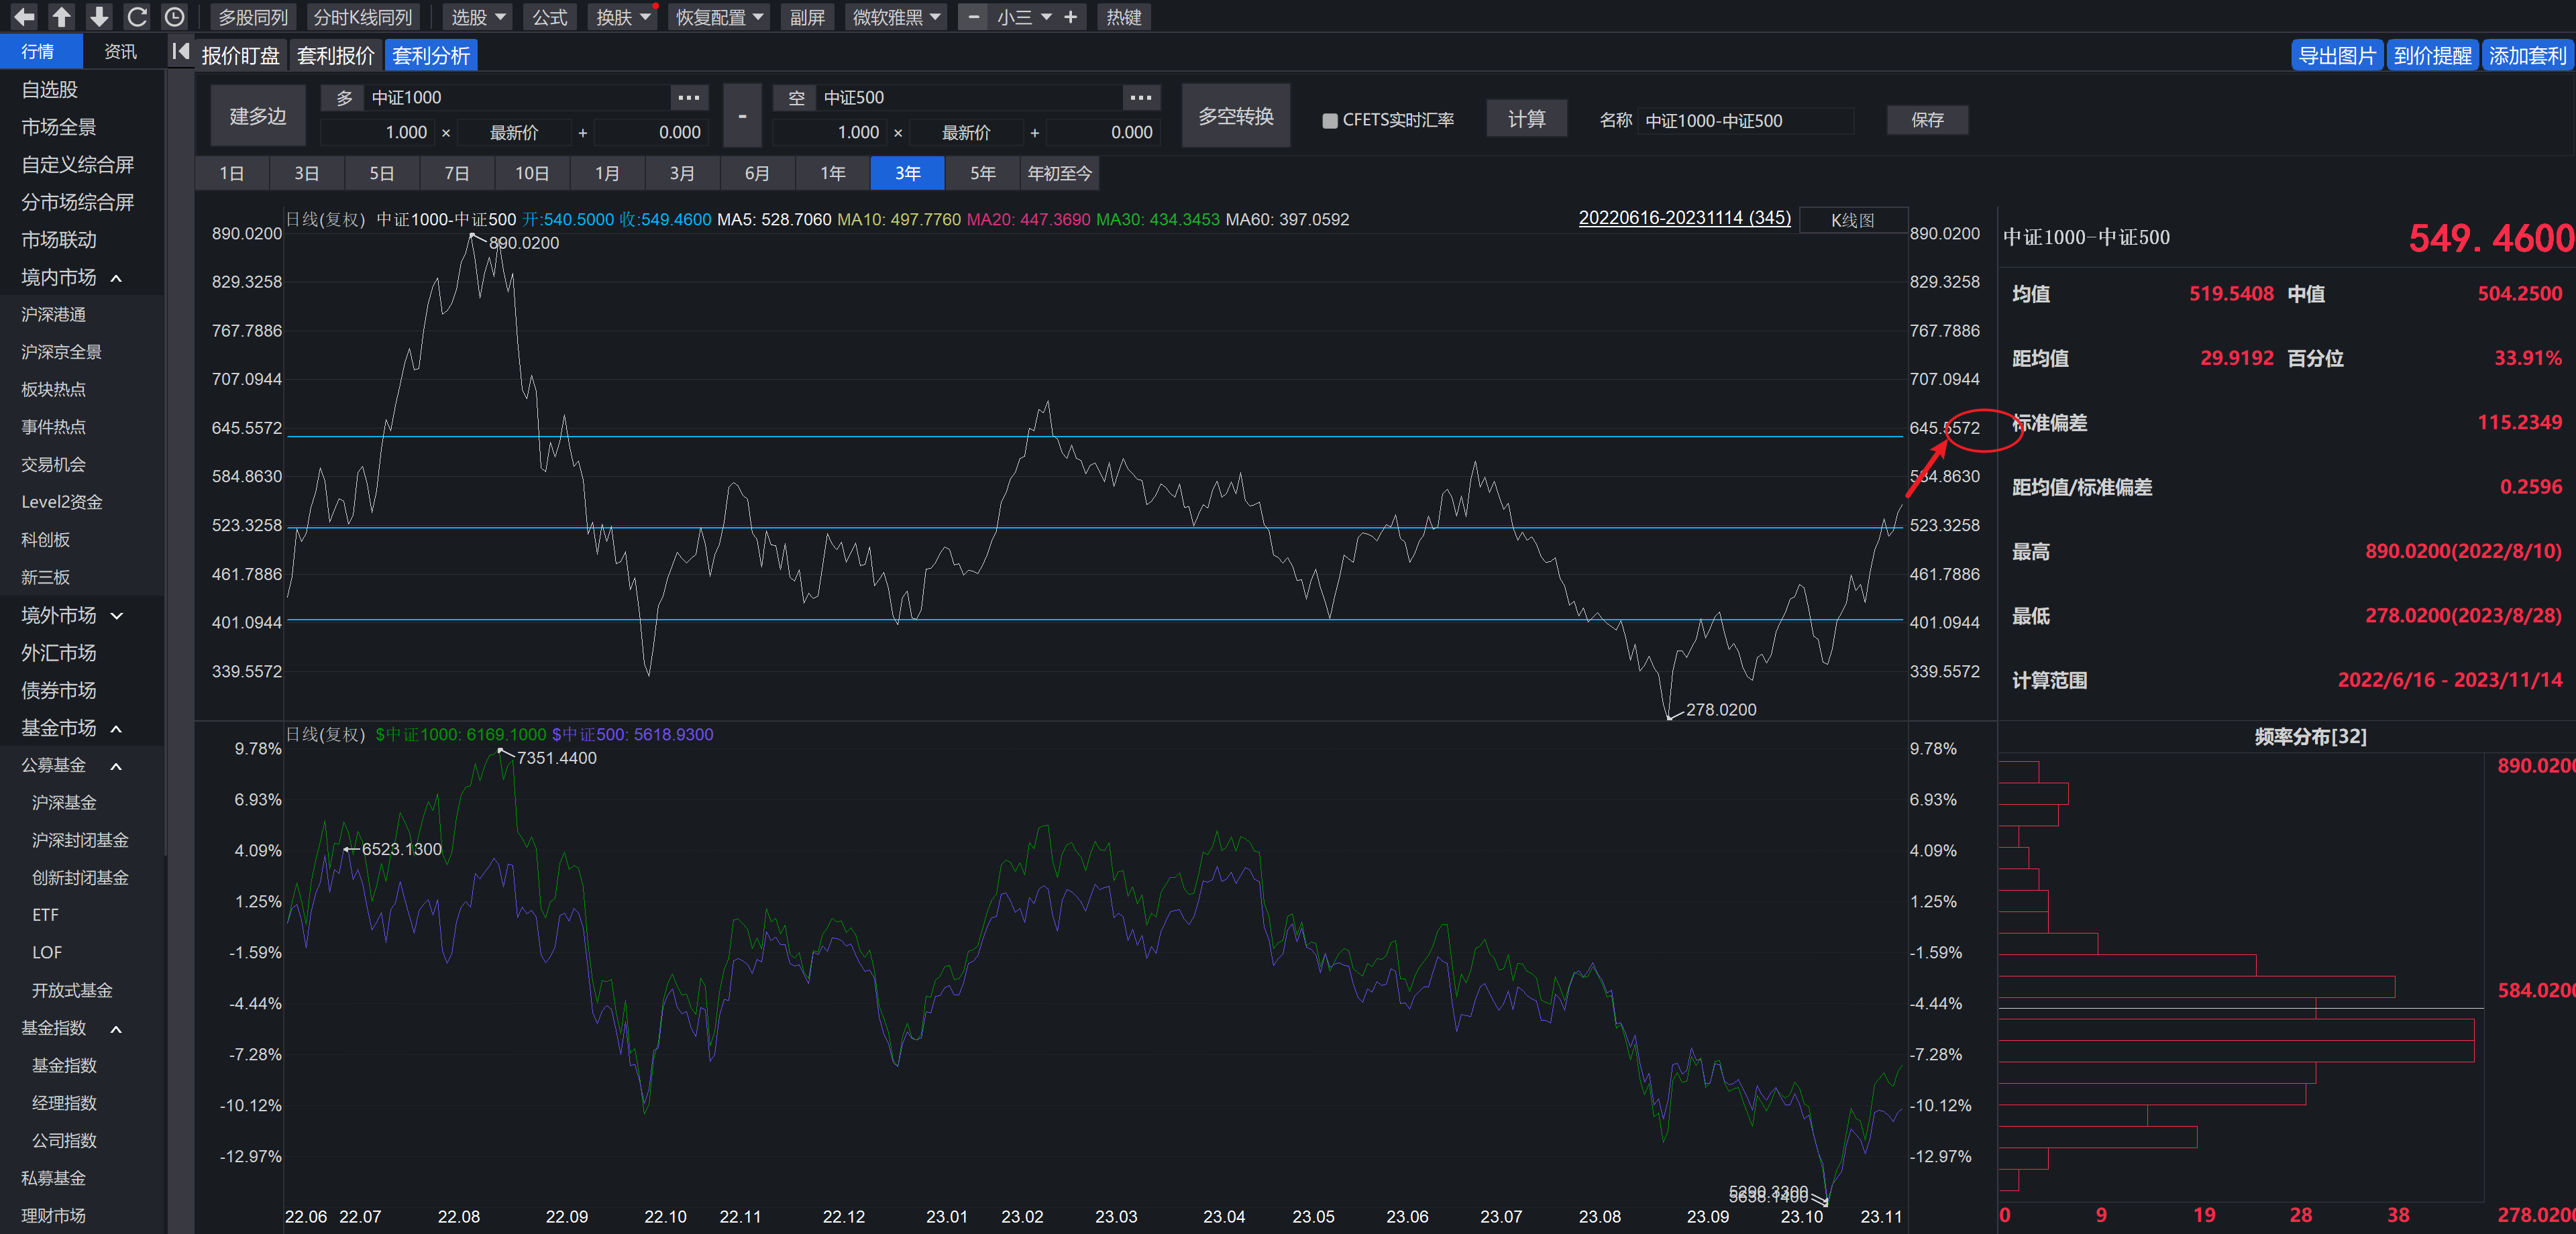This screenshot has width=2576, height=1234.
Task: Increase font size with plus icon
Action: (1070, 17)
